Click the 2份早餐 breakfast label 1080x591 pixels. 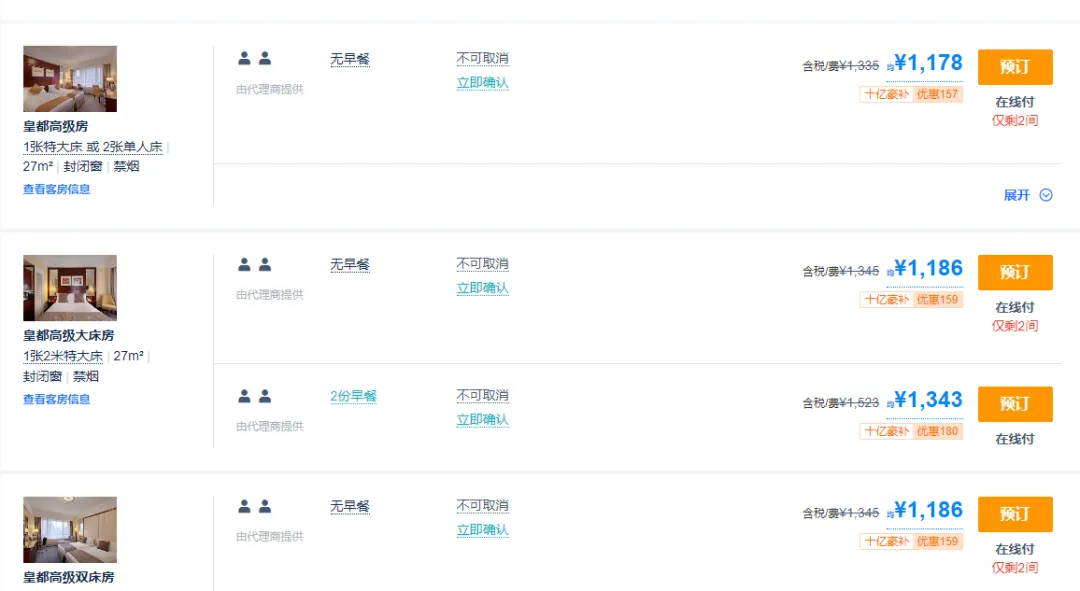[x=353, y=396]
